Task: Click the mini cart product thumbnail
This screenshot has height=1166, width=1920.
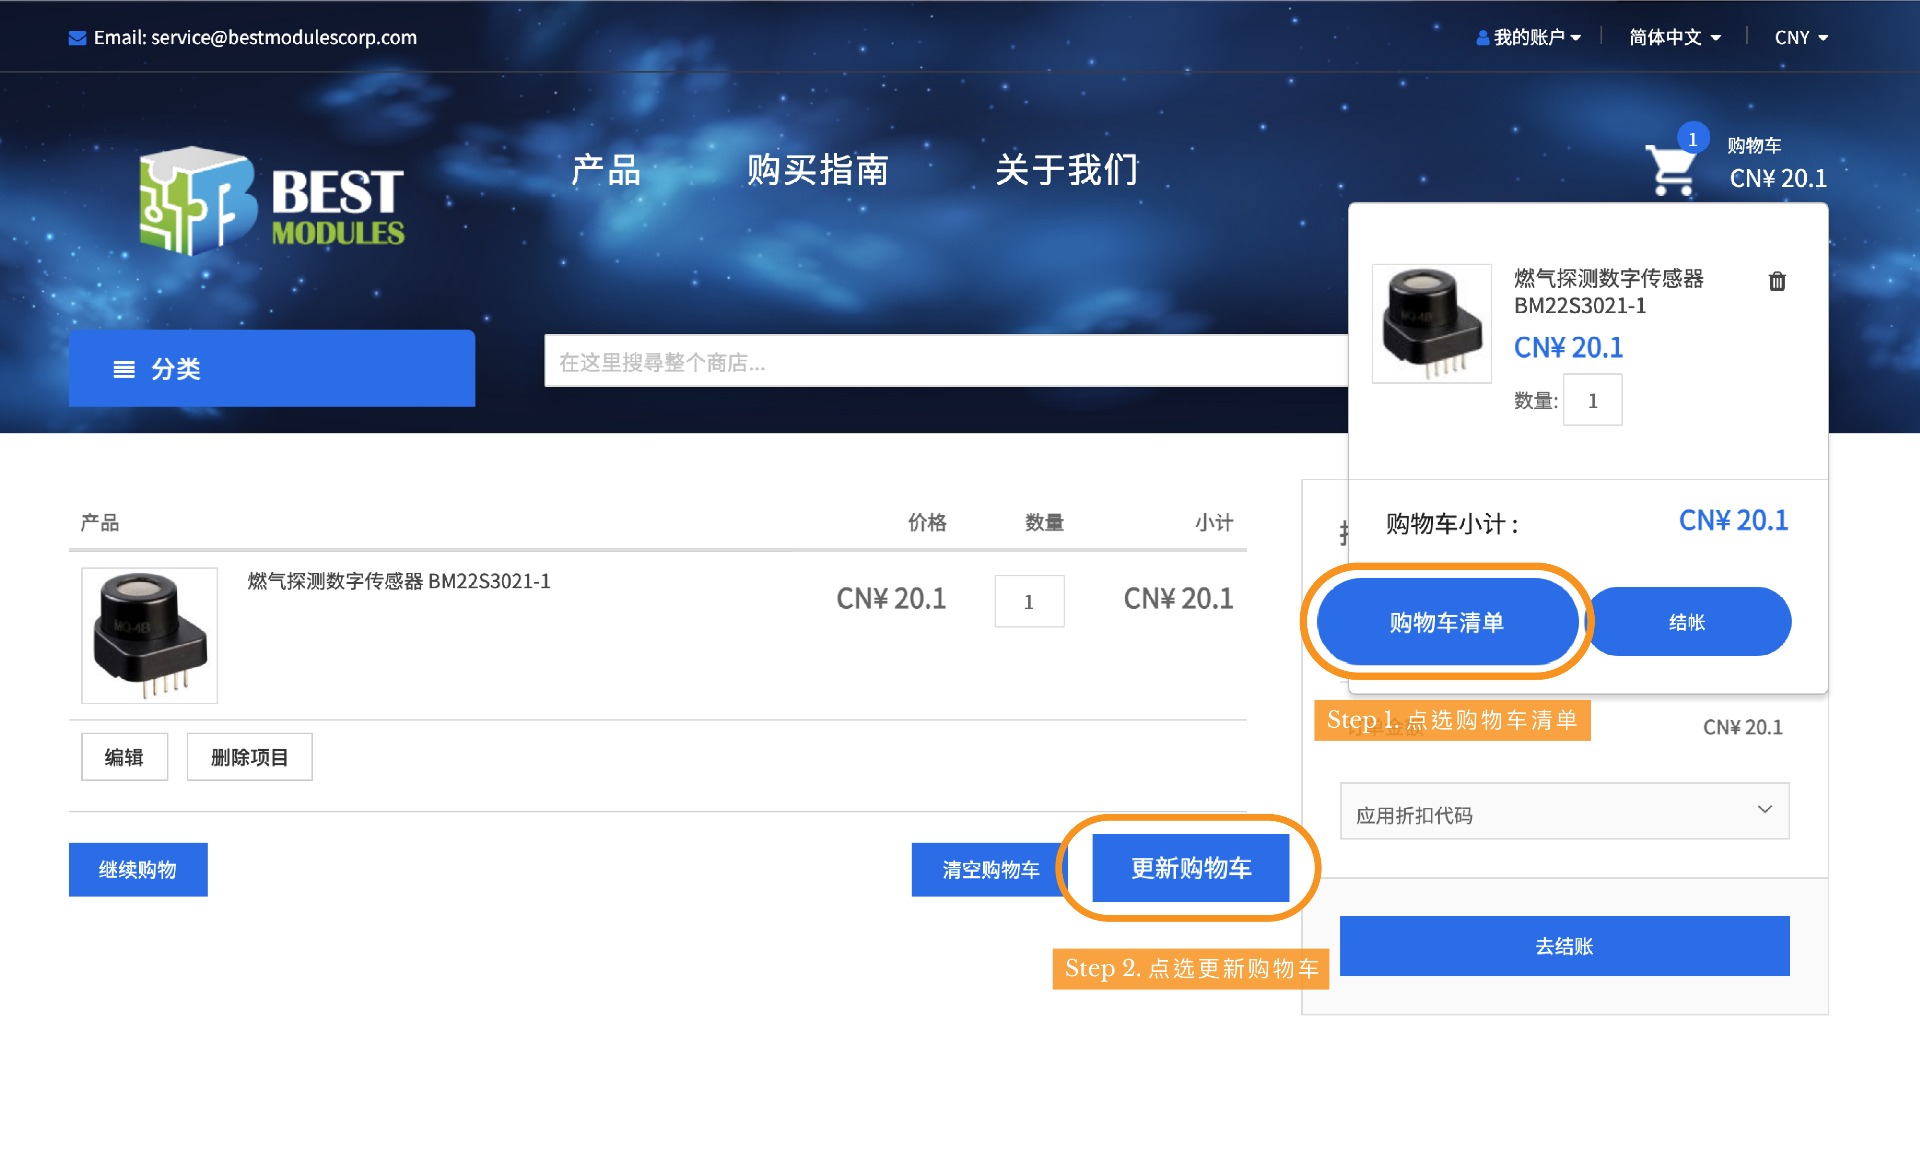Action: [1431, 323]
